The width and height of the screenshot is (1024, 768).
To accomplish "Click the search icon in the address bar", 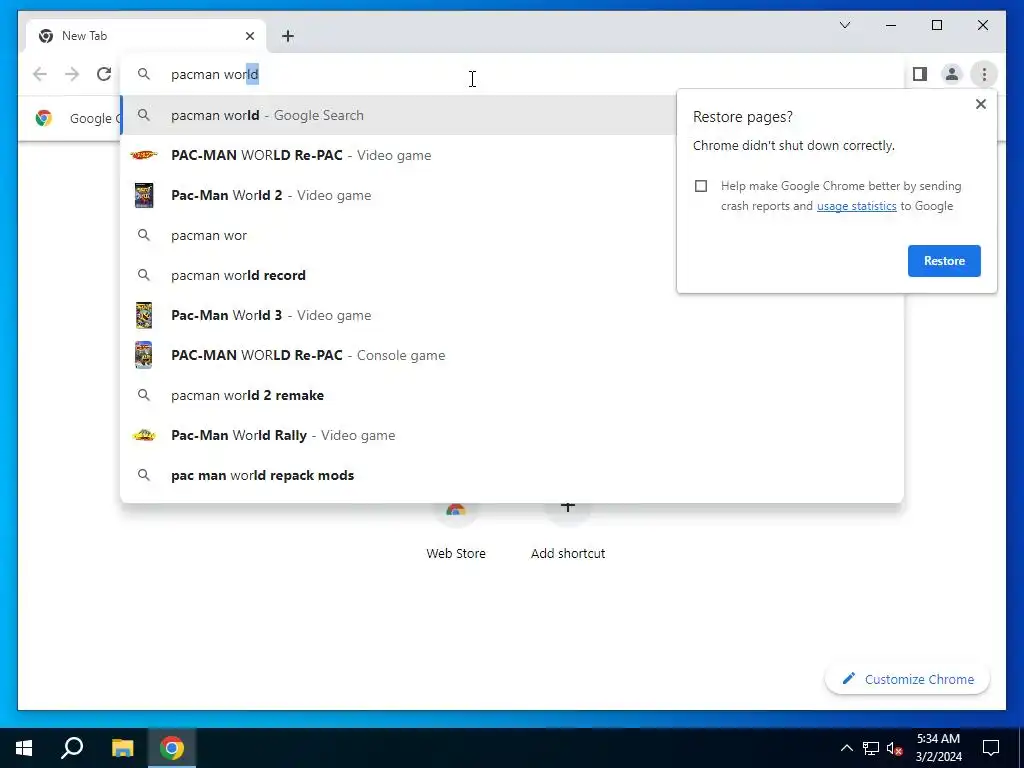I will [x=144, y=74].
